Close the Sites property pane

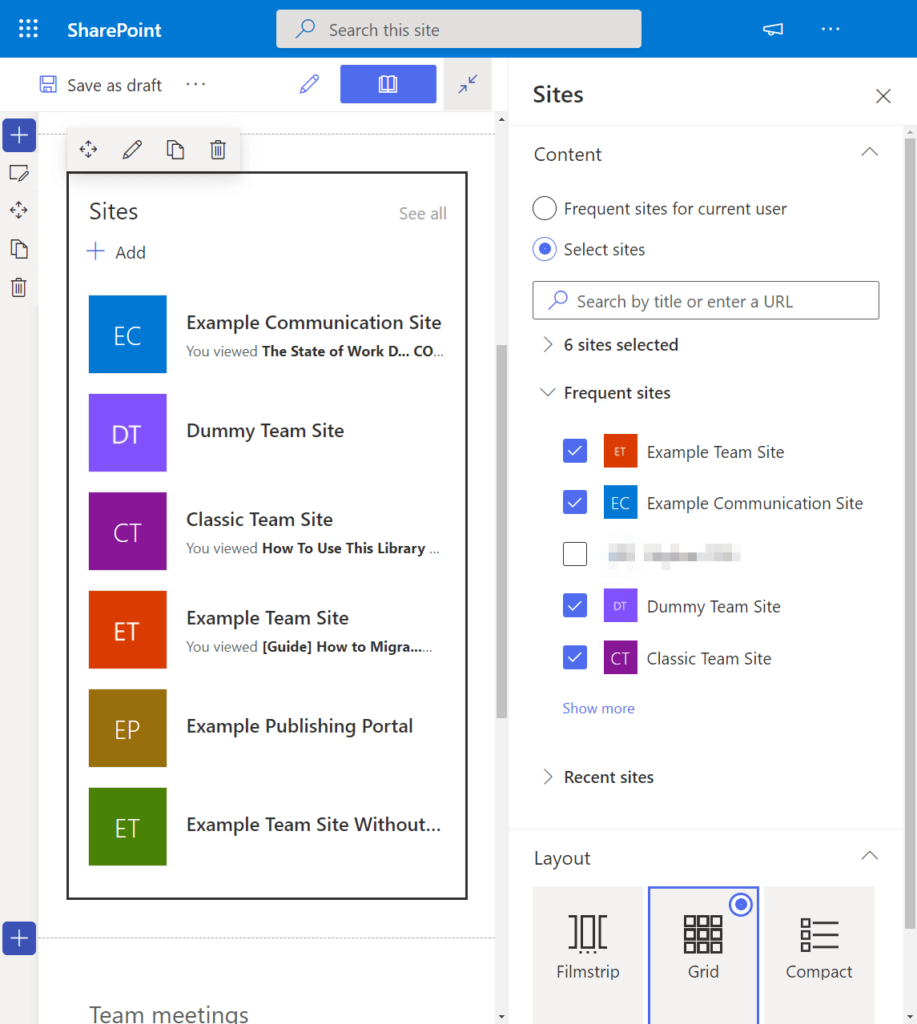point(883,96)
